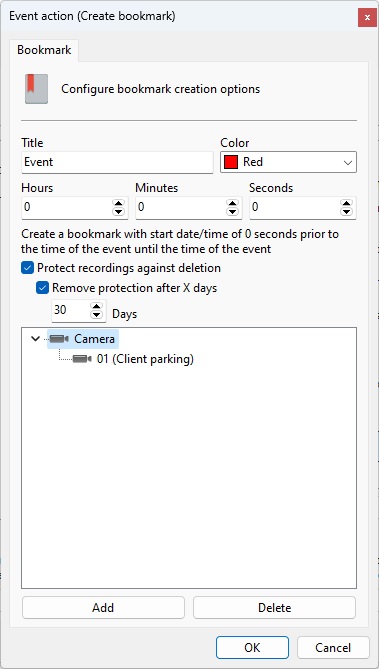Increase Minutes with the up spinner arrow

(232, 203)
